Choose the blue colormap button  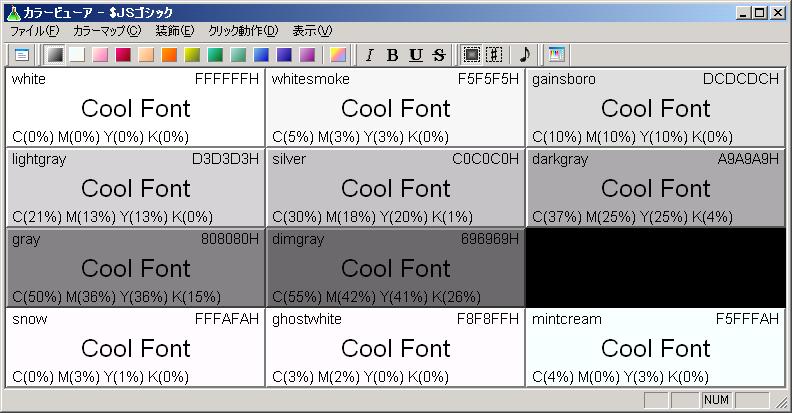click(261, 55)
